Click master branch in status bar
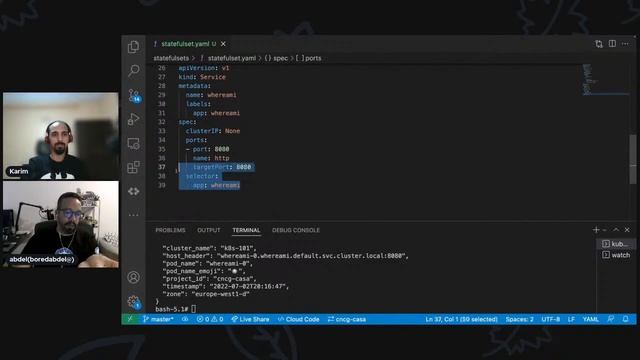This screenshot has height=360, width=640. pos(158,319)
